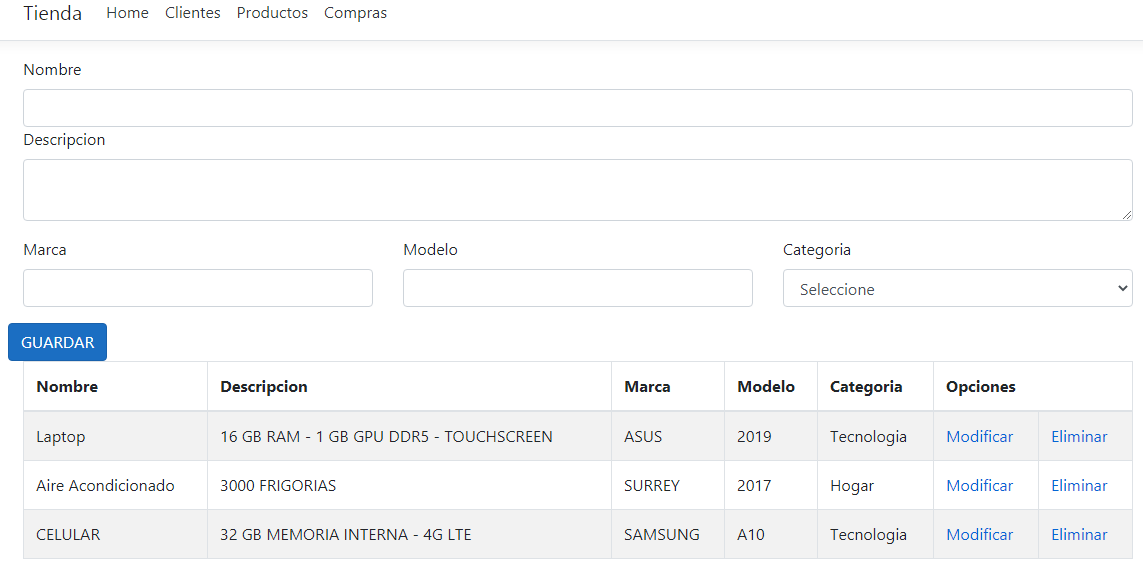Modificar the CELULAR product
Screen dimensions: 1143x567
[x=979, y=534]
